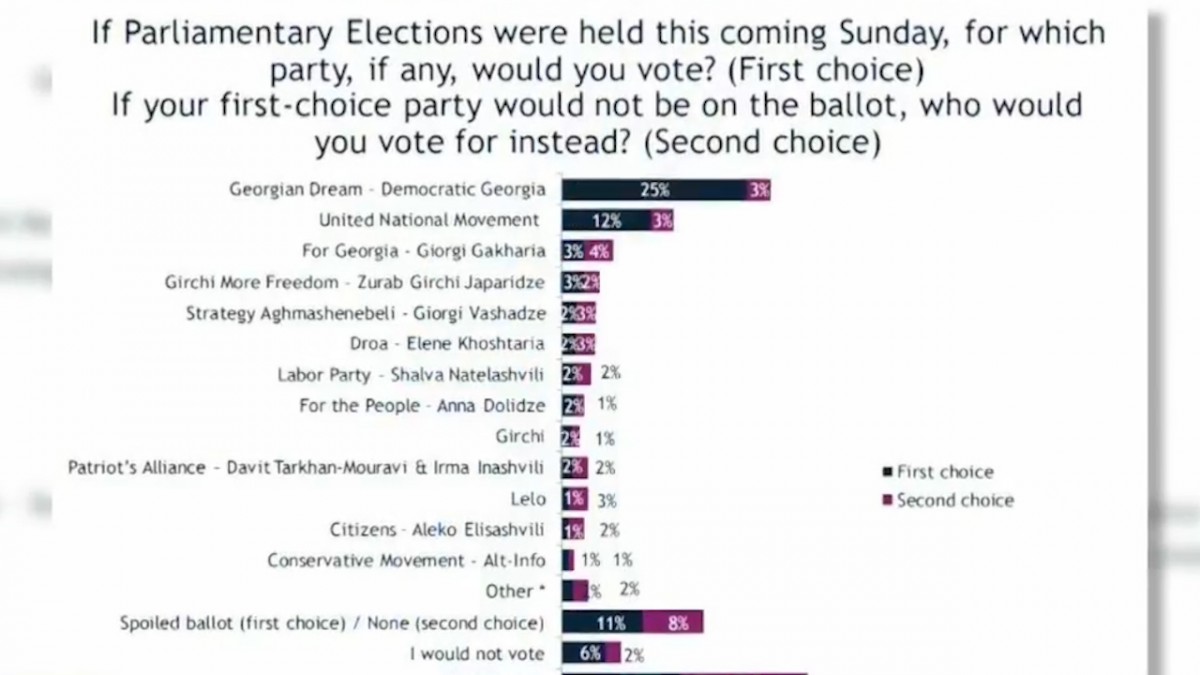Select the Spoiled ballot 11% first-choice bar
Screen dimensions: 1200x675
602,623
